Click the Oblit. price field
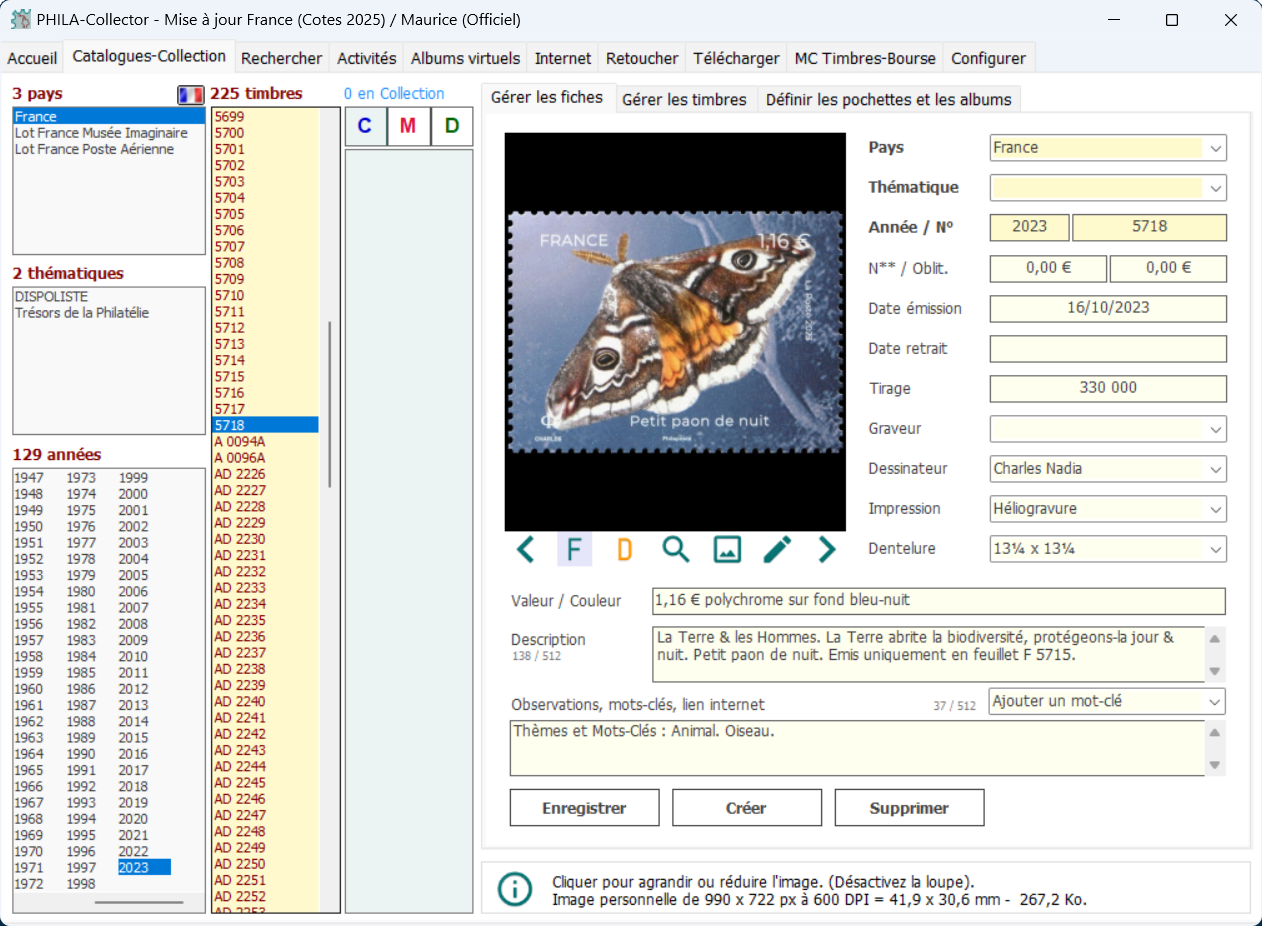Screen dimensions: 1262x926 click(1168, 268)
